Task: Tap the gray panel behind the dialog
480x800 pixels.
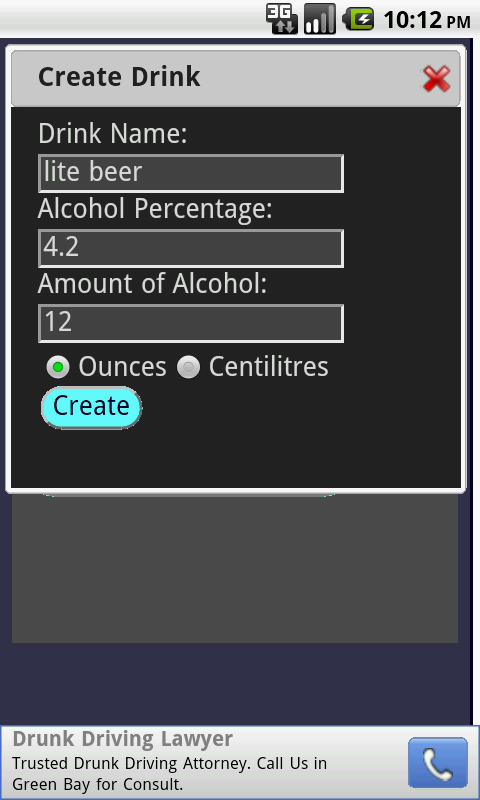Action: [235, 569]
